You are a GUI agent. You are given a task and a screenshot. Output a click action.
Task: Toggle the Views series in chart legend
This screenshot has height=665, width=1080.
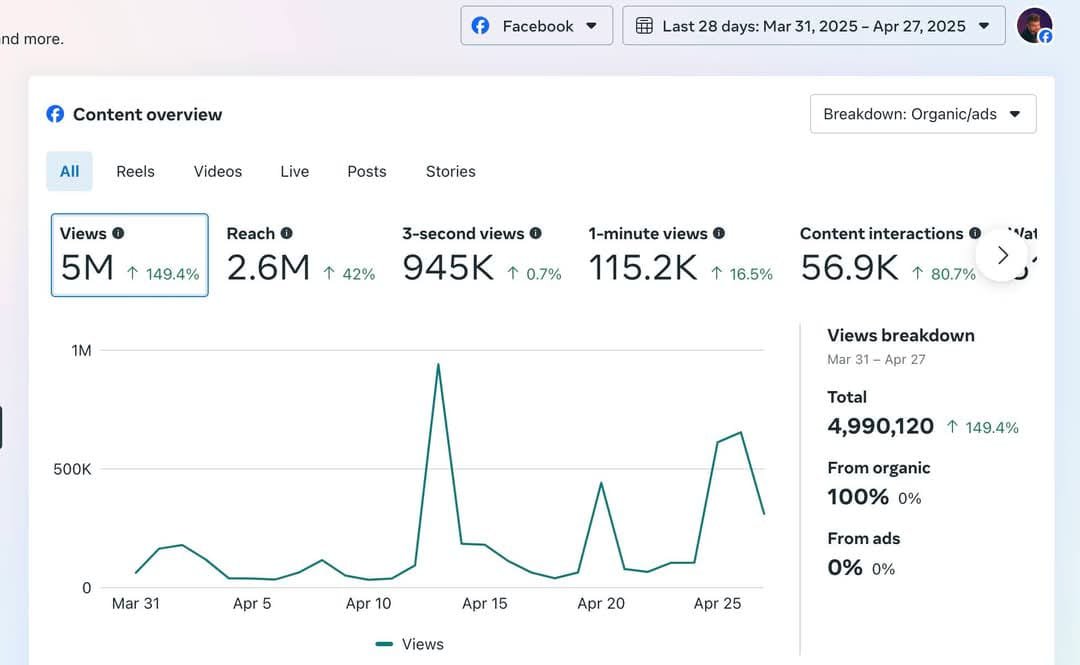click(x=410, y=644)
